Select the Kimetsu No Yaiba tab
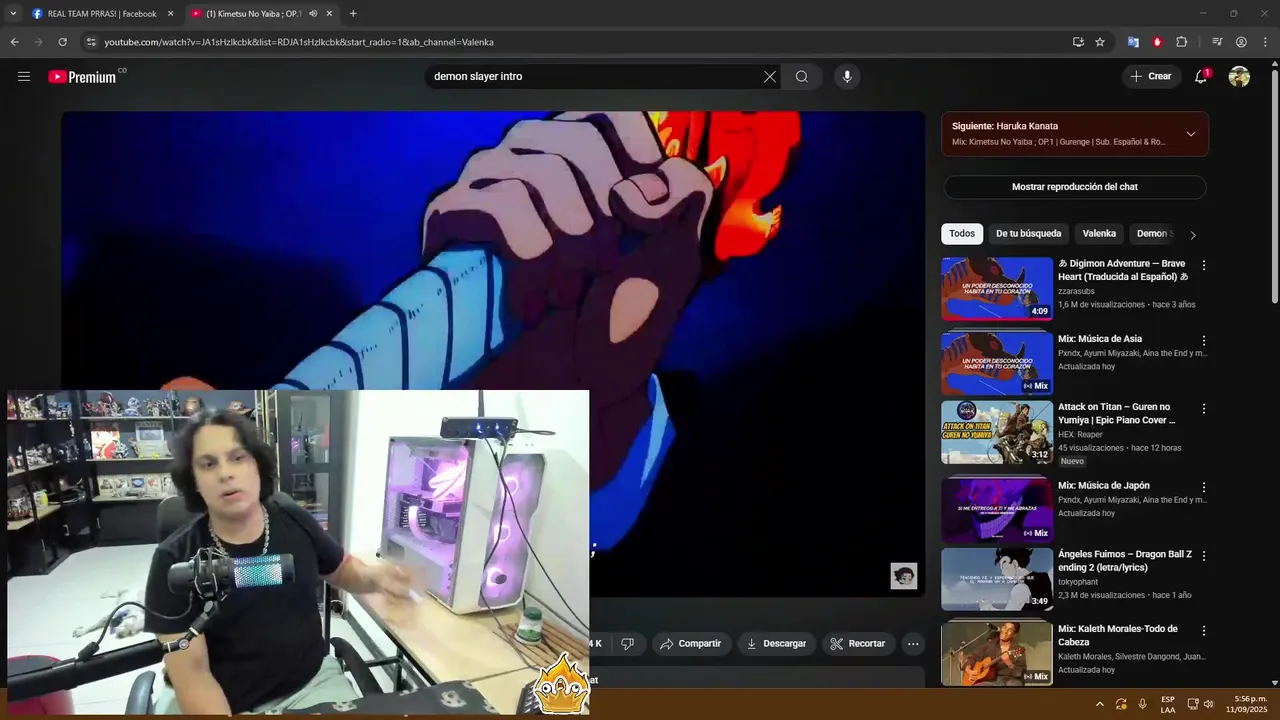Screen dimensions: 1280x720 tap(262, 14)
